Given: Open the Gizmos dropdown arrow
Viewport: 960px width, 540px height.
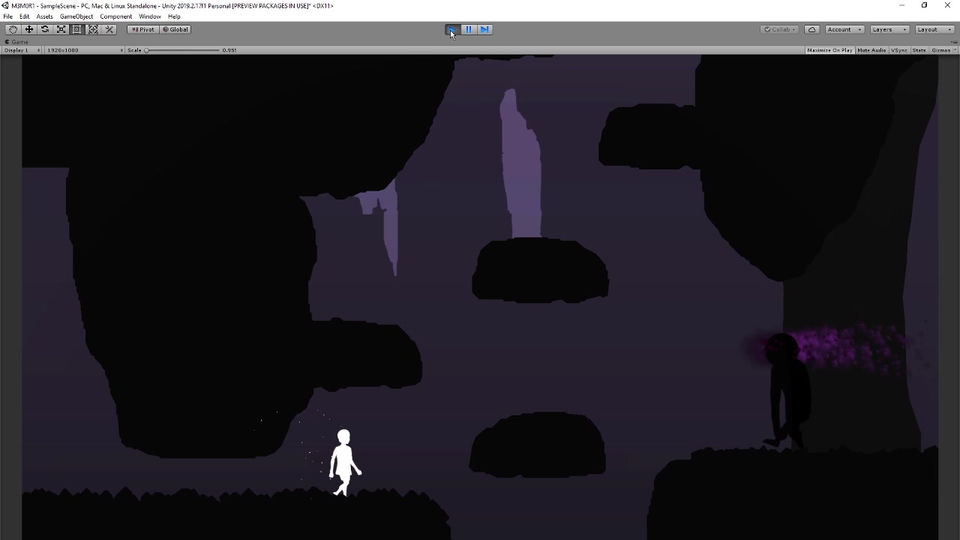Looking at the screenshot, I should point(954,50).
